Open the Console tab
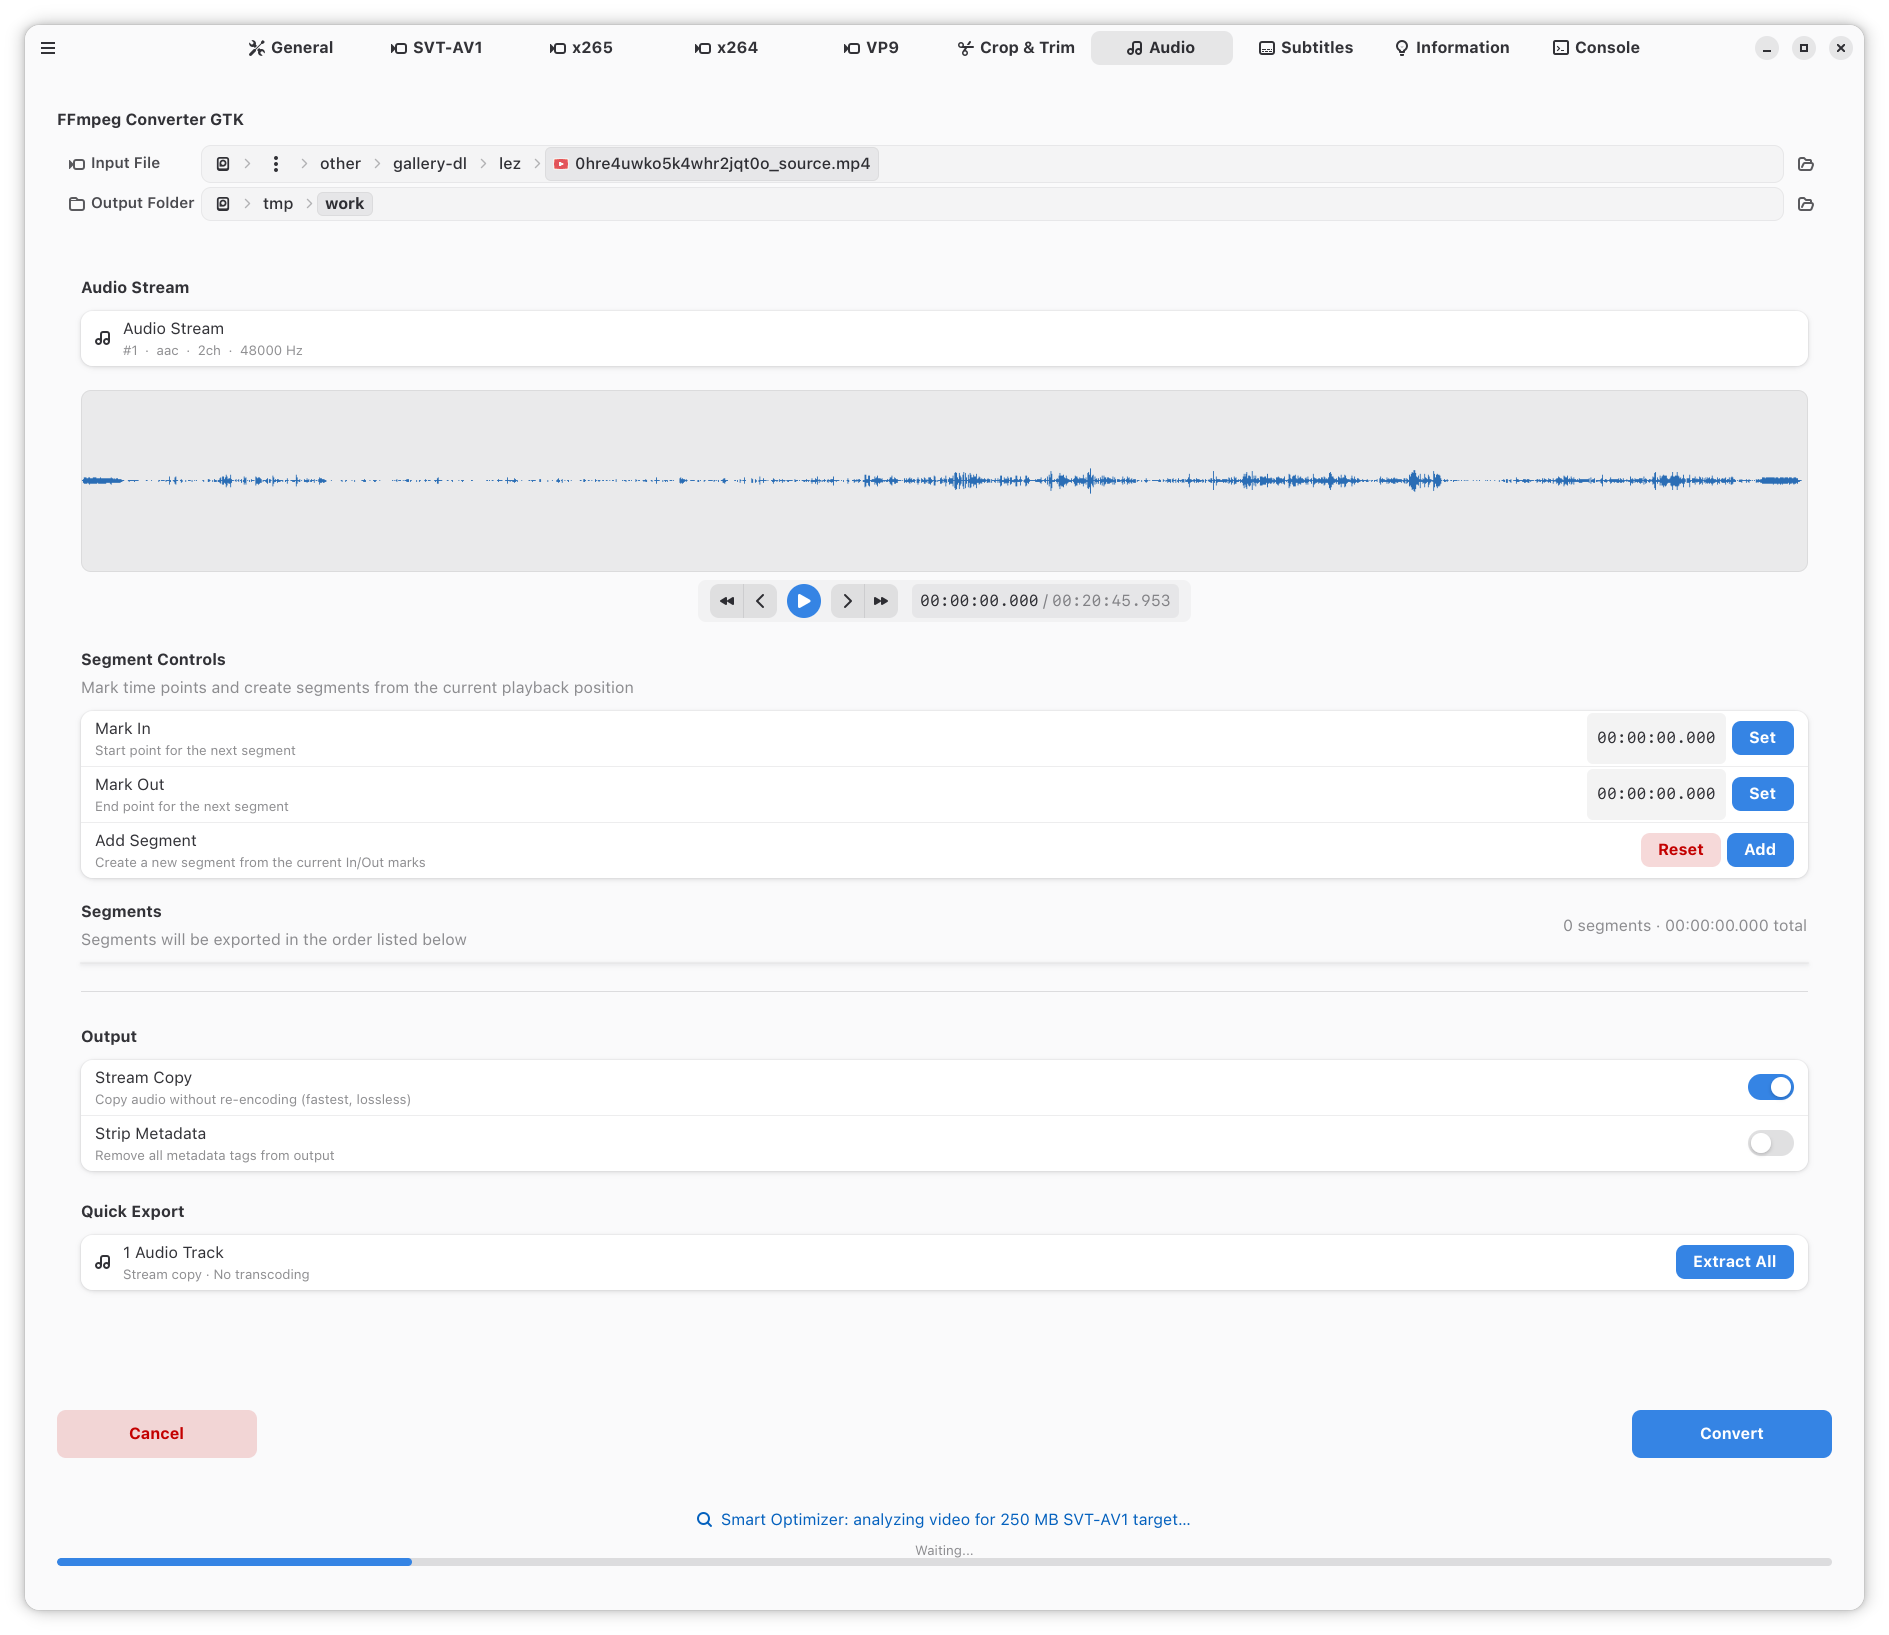The height and width of the screenshot is (1635, 1889). pos(1597,48)
